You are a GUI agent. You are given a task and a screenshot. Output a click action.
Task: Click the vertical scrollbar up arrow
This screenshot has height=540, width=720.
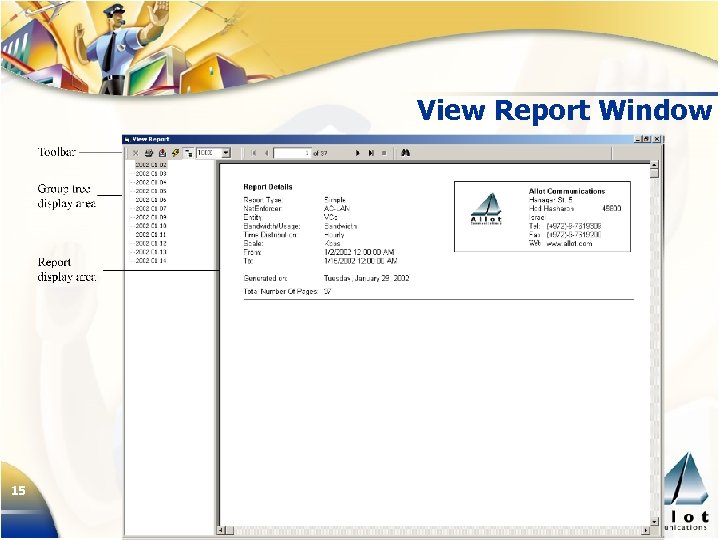tap(655, 165)
